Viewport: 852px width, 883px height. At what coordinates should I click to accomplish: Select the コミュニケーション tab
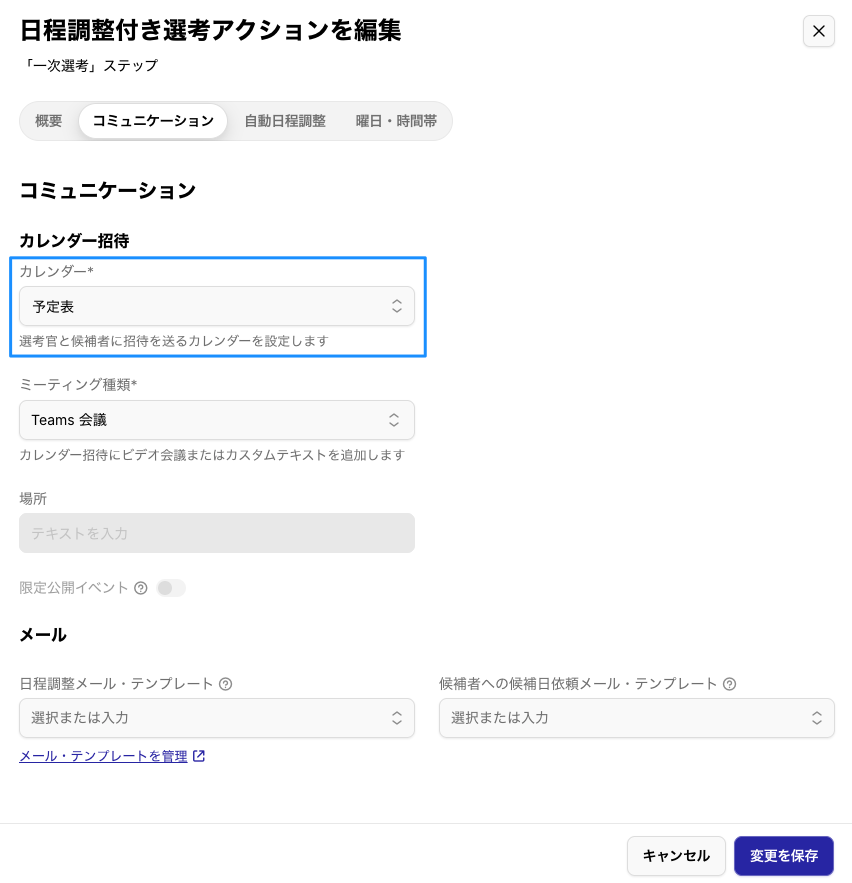pyautogui.click(x=153, y=121)
